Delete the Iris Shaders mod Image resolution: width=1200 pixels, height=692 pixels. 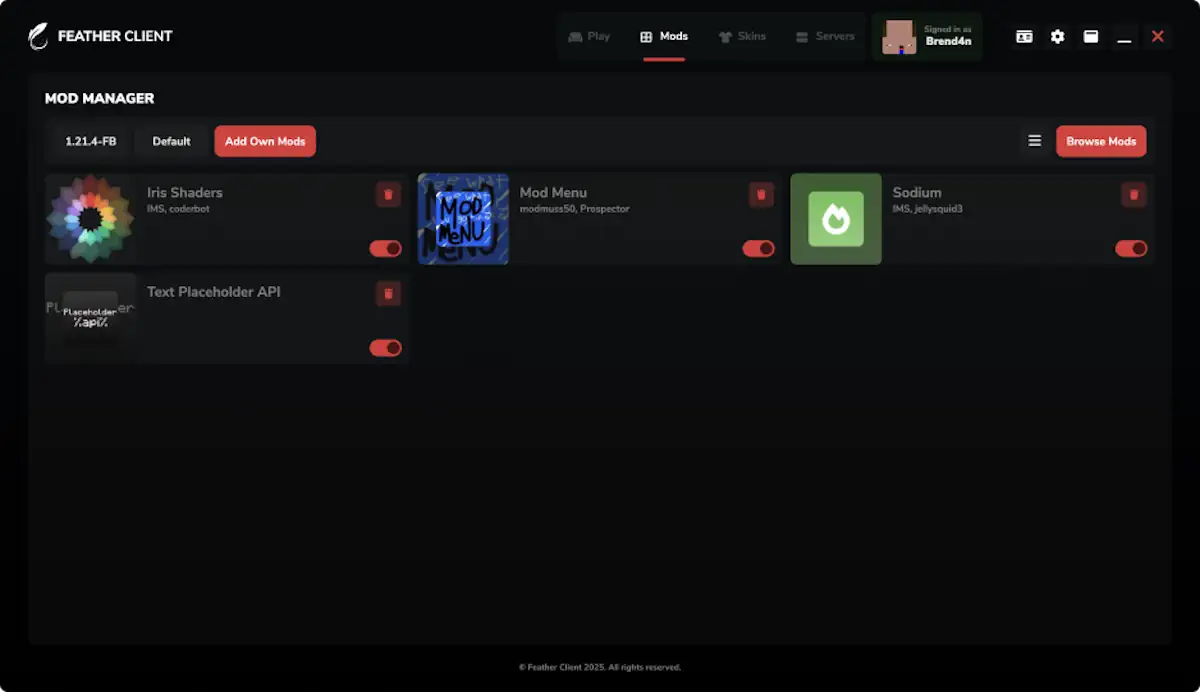point(388,195)
